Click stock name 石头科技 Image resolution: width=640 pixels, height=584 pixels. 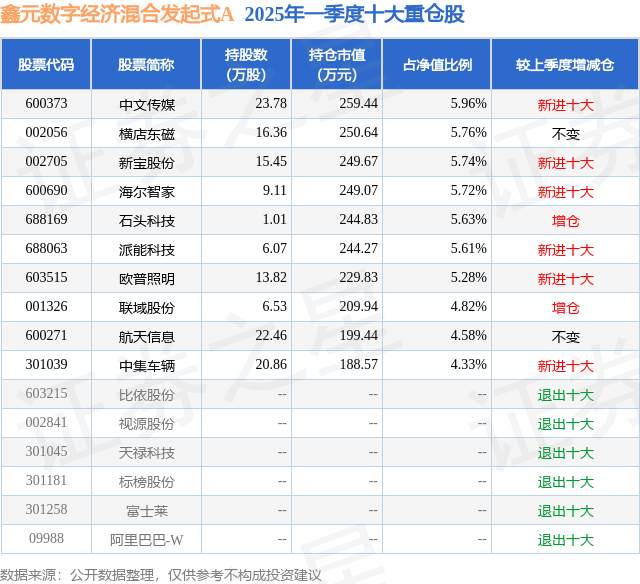click(147, 221)
